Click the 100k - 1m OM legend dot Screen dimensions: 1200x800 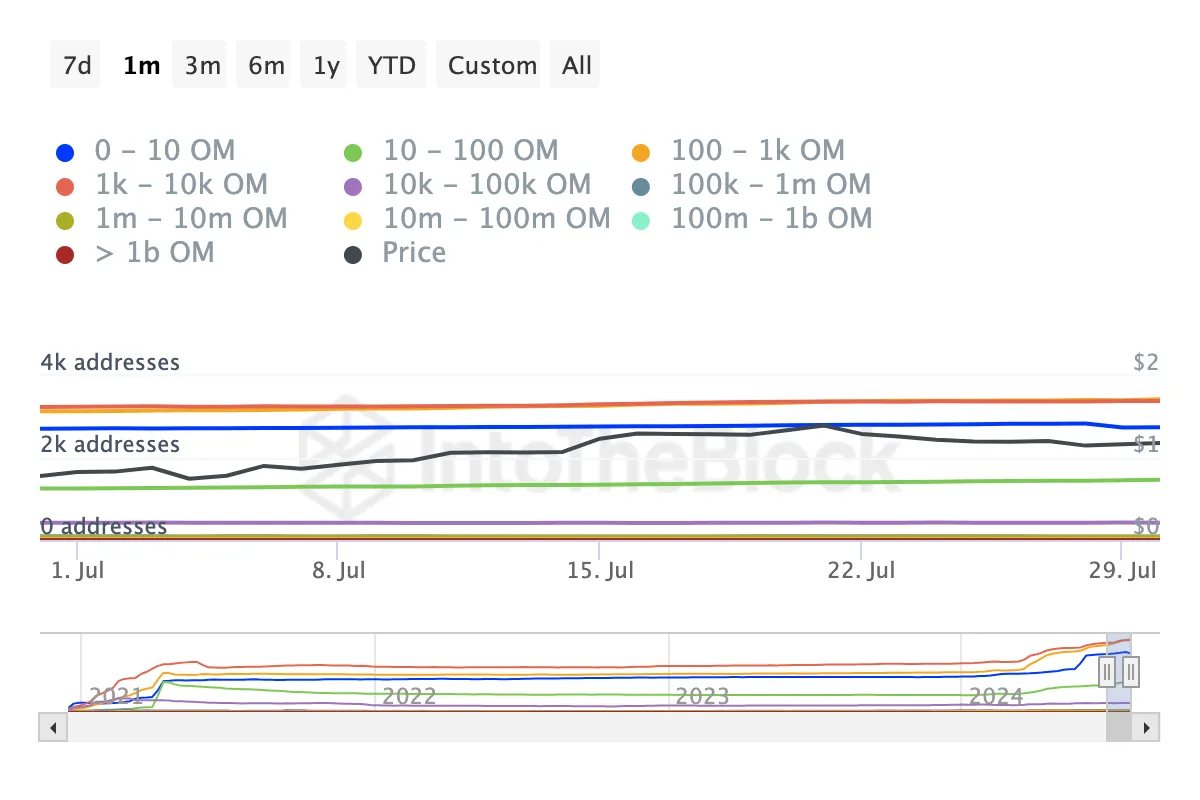pyautogui.click(x=641, y=186)
